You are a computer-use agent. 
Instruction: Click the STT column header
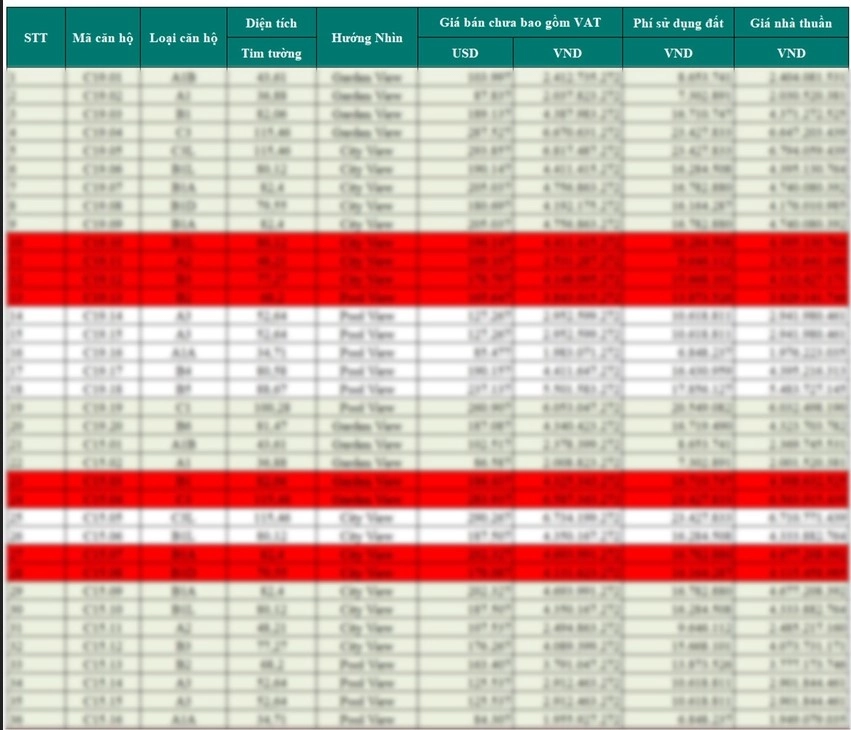click(x=35, y=37)
